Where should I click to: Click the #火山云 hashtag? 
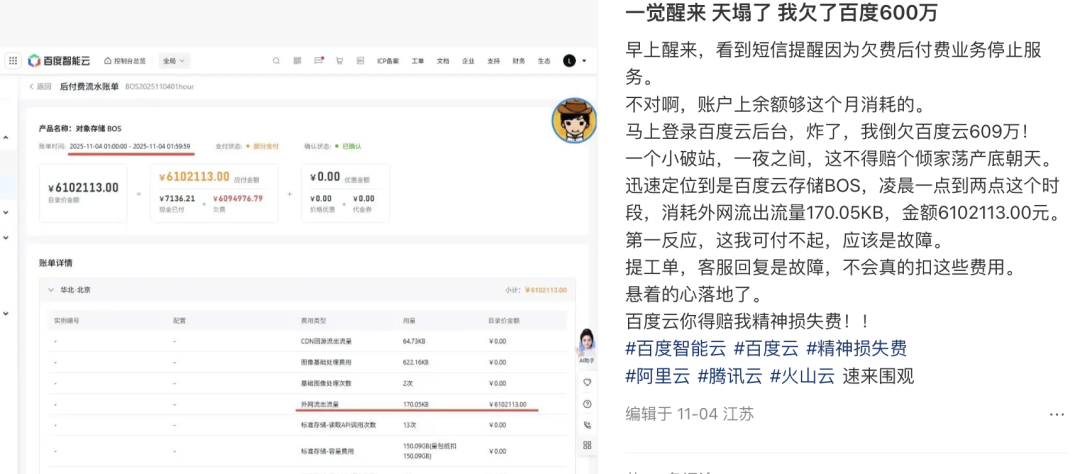click(801, 376)
